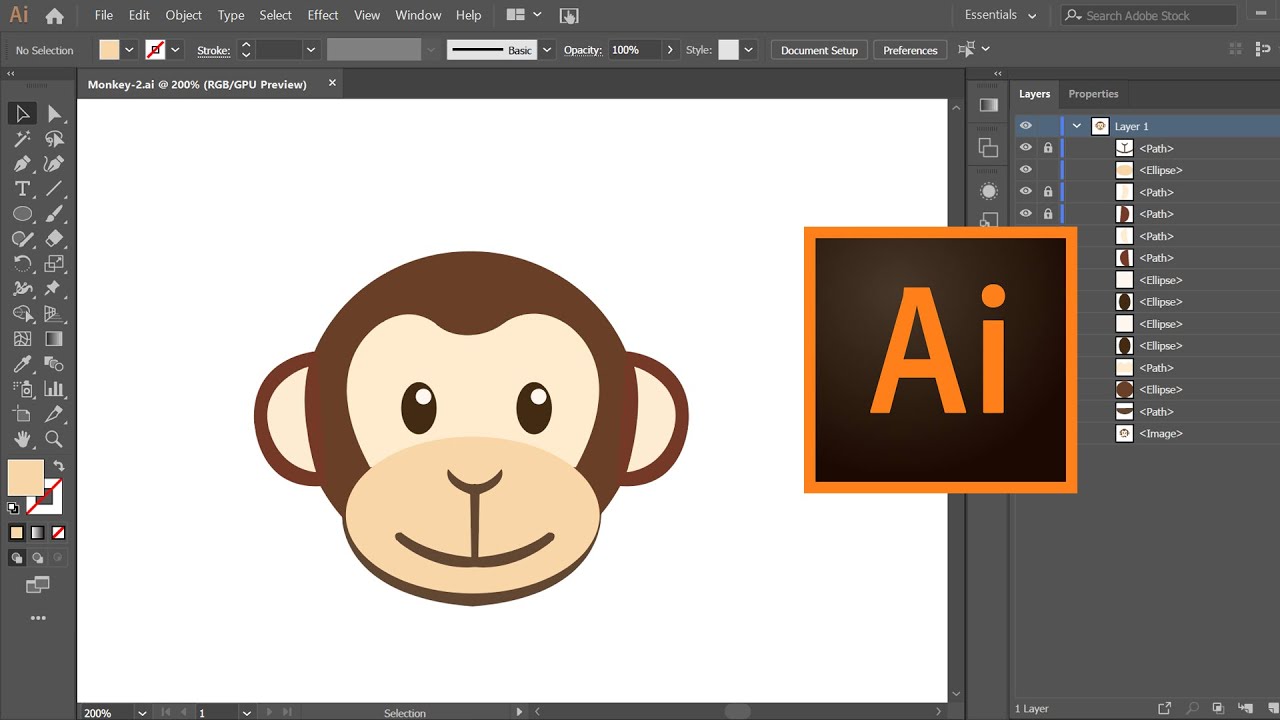Select the Hand tool
This screenshot has height=720, width=1280.
coord(22,439)
